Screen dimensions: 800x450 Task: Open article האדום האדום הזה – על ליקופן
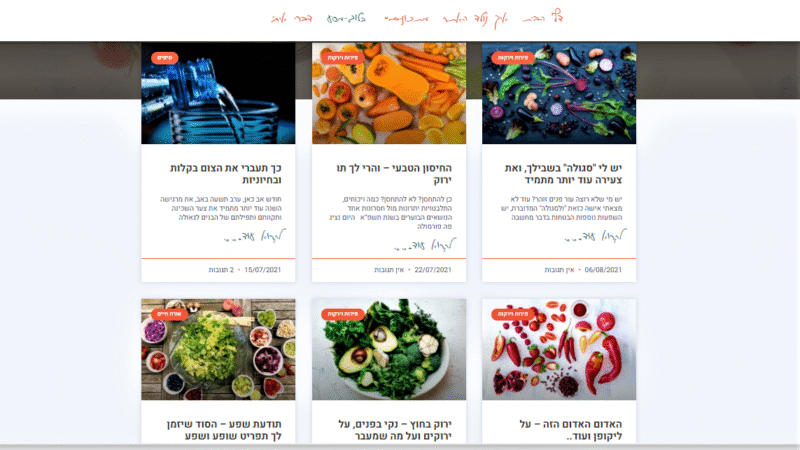(x=570, y=430)
